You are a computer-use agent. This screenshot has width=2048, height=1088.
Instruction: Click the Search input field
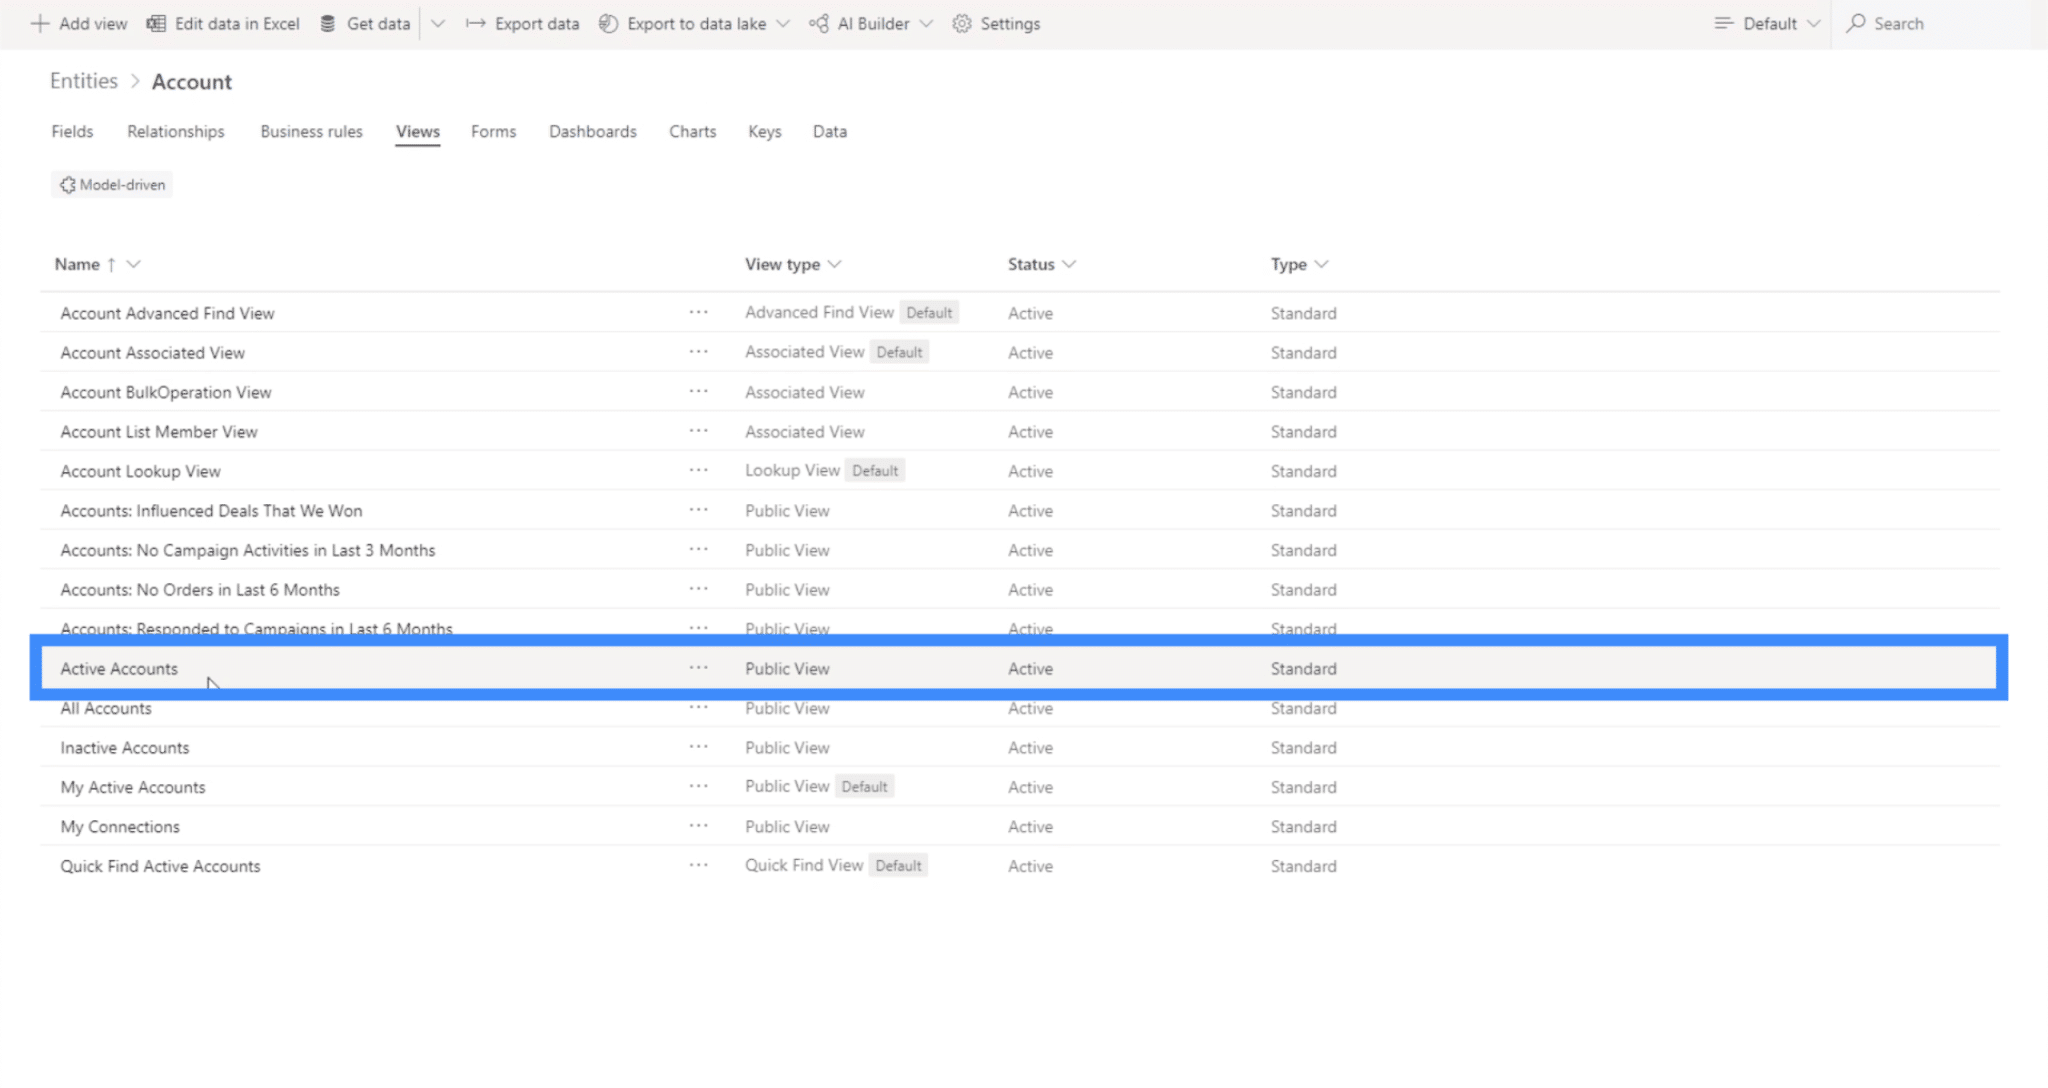pos(1940,23)
